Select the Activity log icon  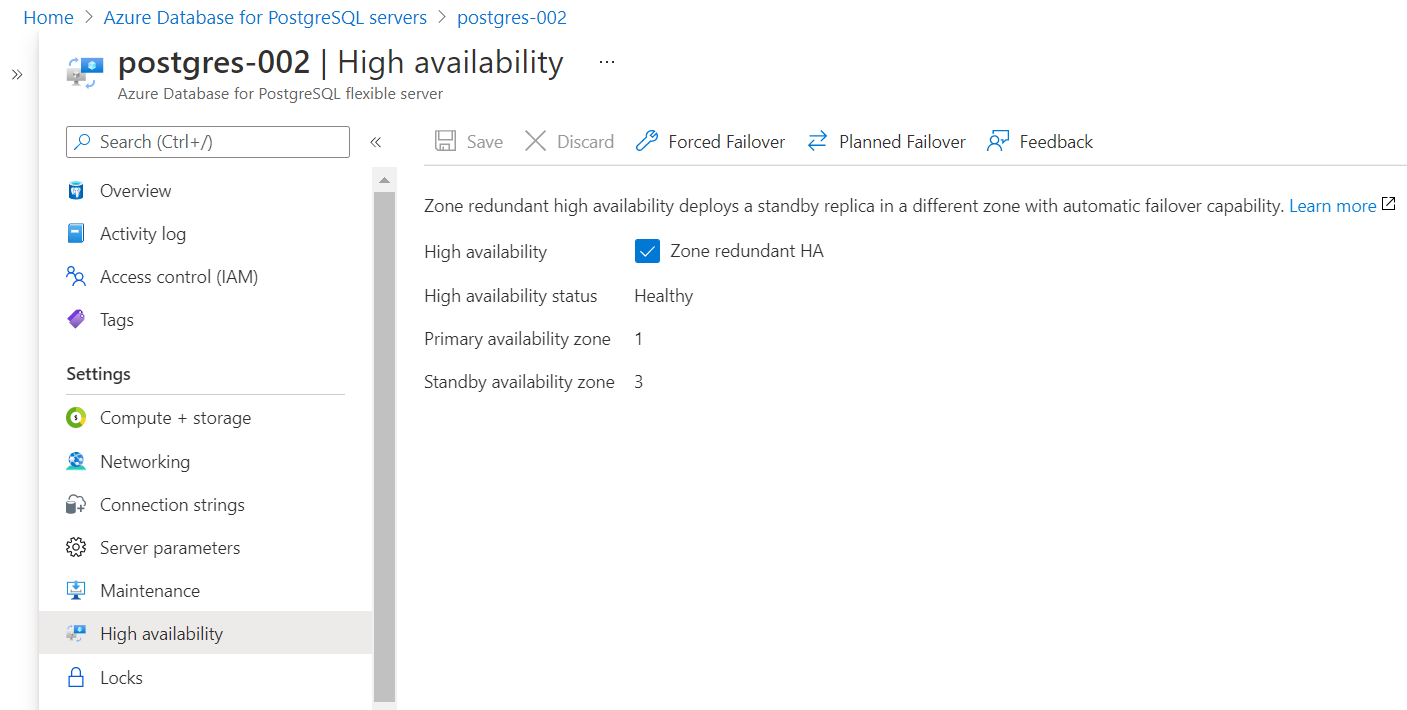coord(75,233)
